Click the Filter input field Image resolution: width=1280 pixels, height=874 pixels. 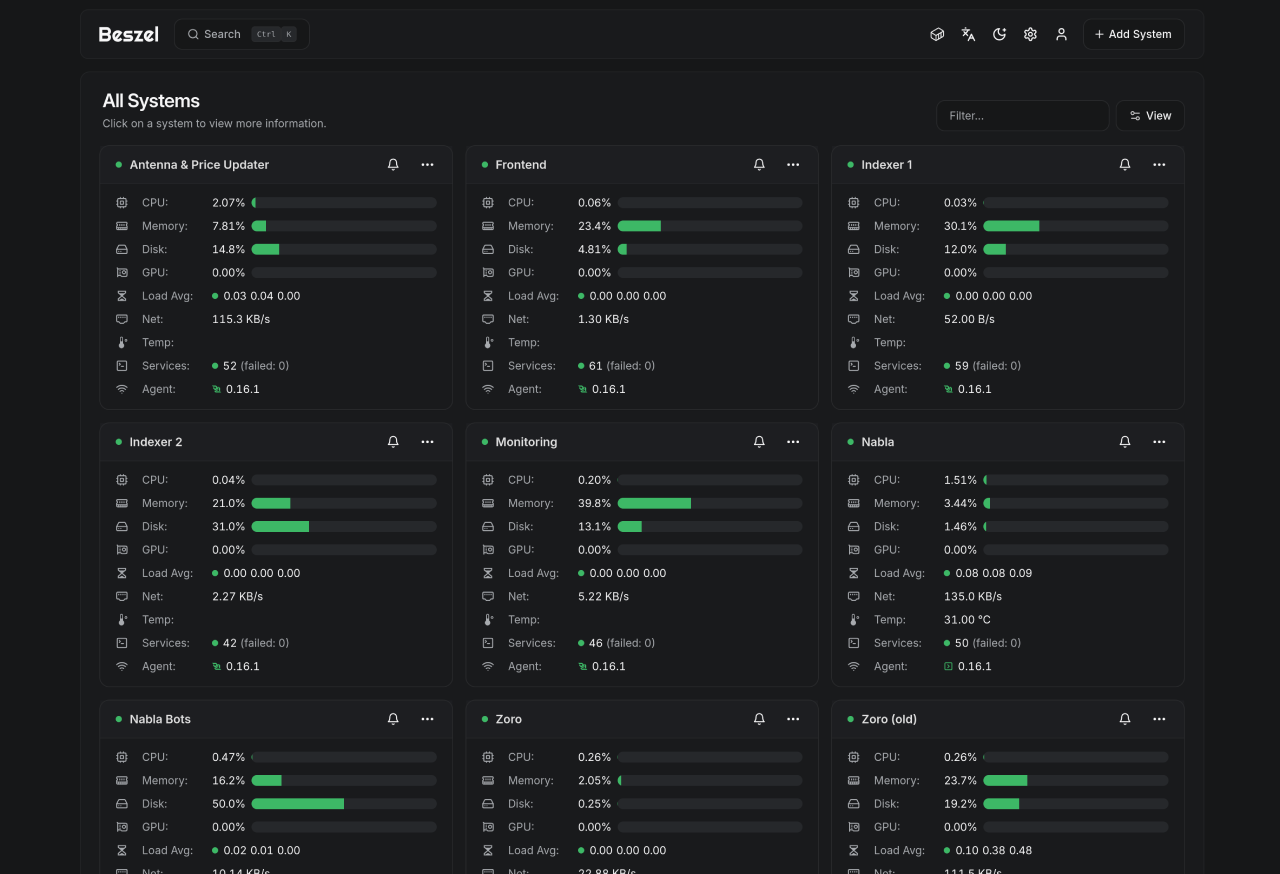point(1022,116)
